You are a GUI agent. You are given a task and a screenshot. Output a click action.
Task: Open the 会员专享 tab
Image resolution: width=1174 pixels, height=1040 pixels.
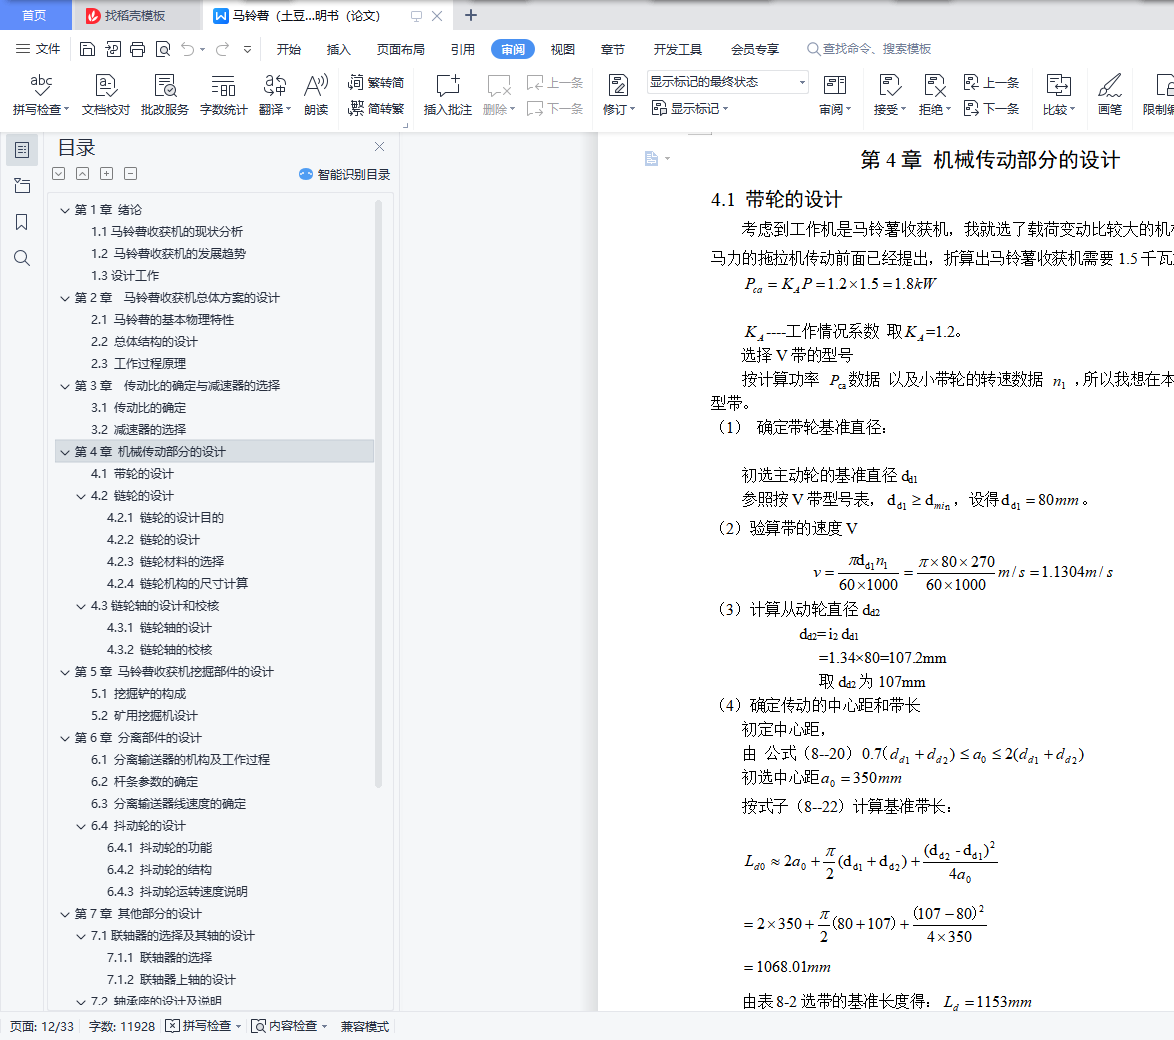(755, 49)
